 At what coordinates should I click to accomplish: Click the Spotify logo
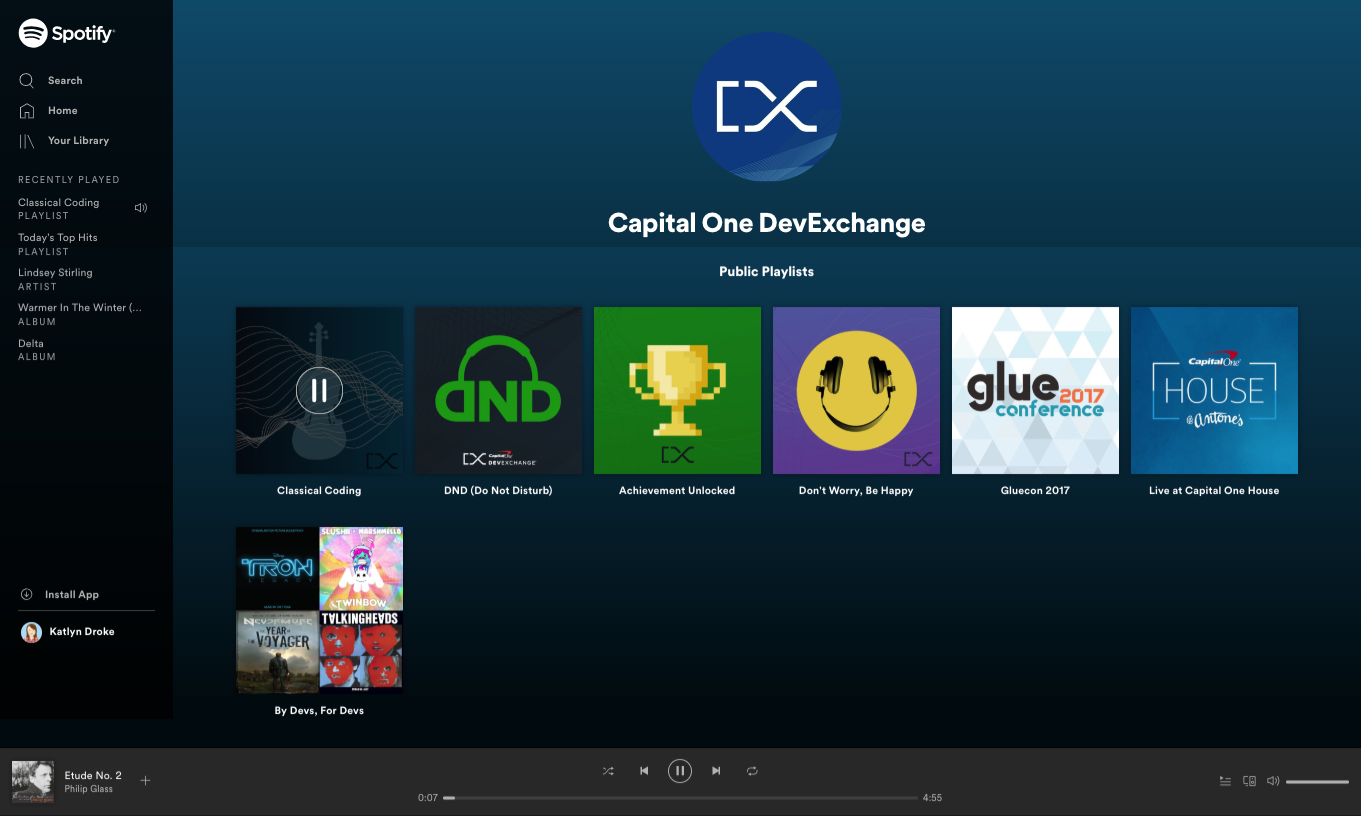(67, 33)
